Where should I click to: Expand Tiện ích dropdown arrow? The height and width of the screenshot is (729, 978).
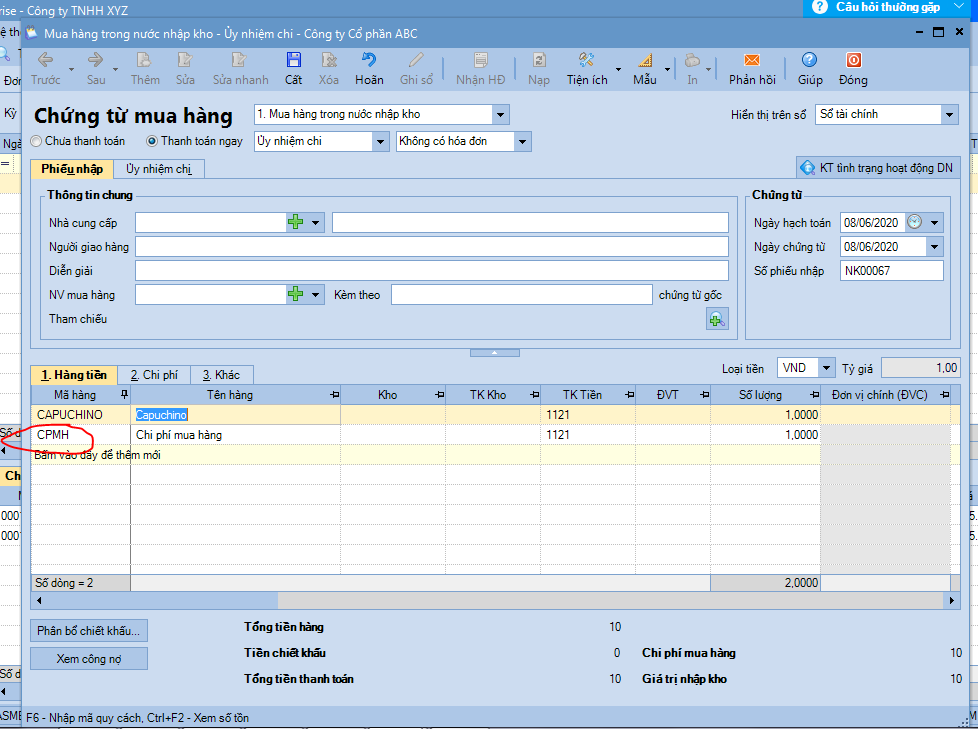coord(618,69)
